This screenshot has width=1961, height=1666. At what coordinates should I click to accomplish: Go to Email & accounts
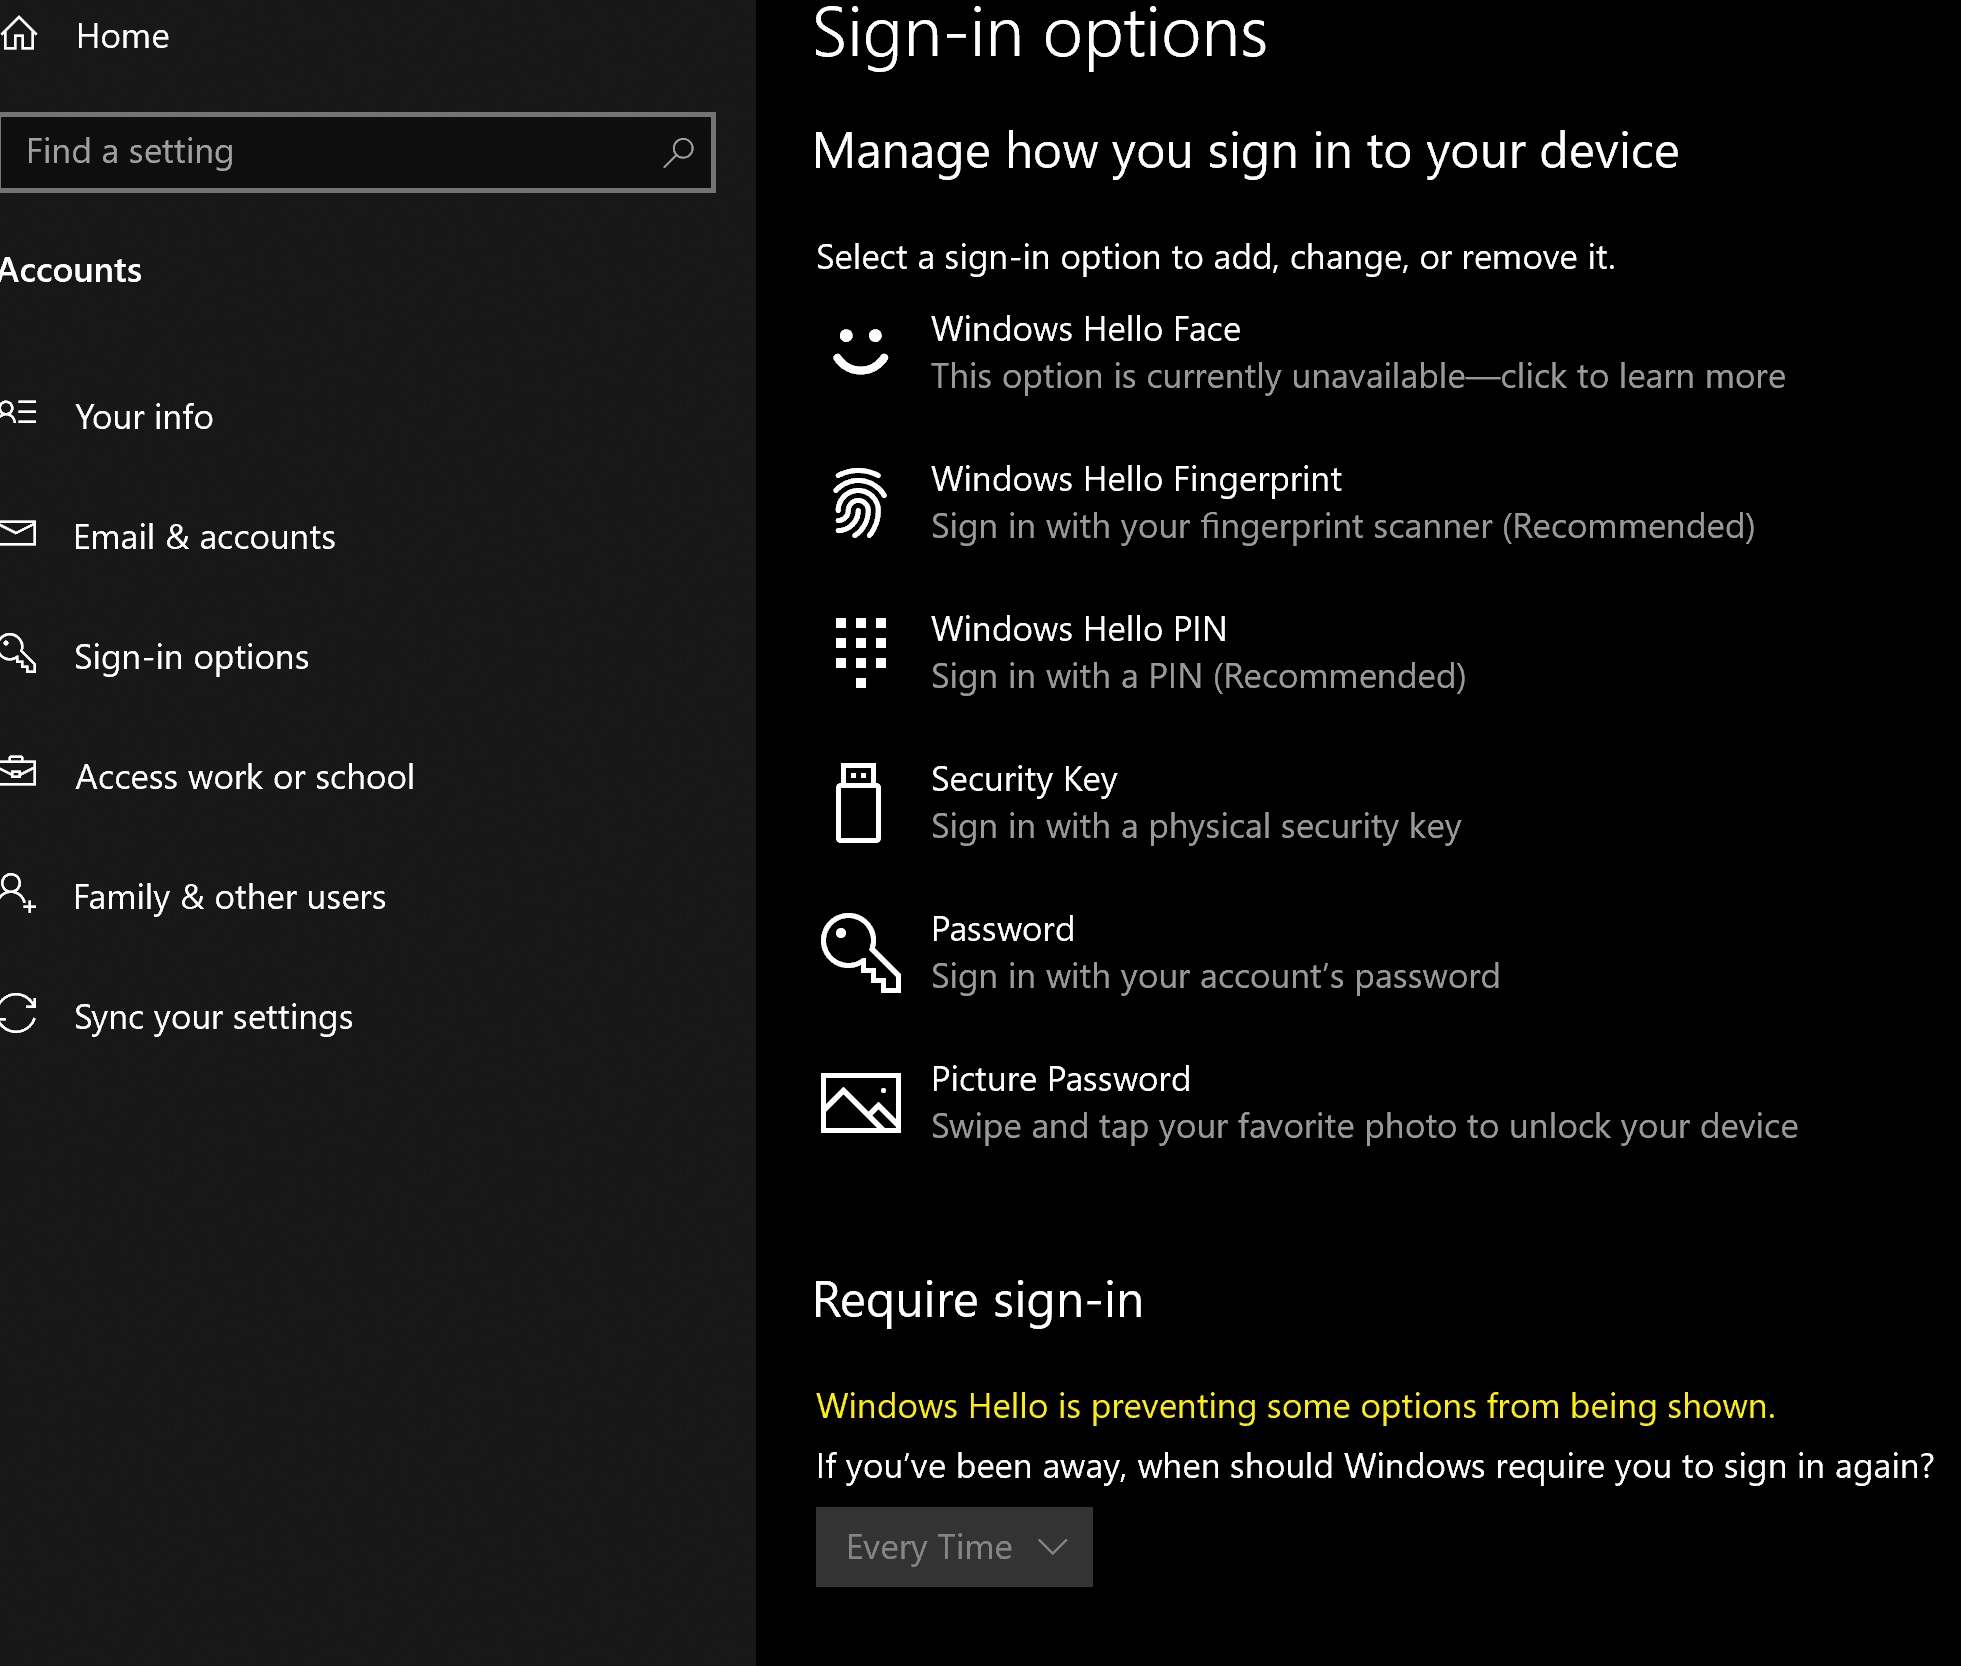[x=204, y=537]
